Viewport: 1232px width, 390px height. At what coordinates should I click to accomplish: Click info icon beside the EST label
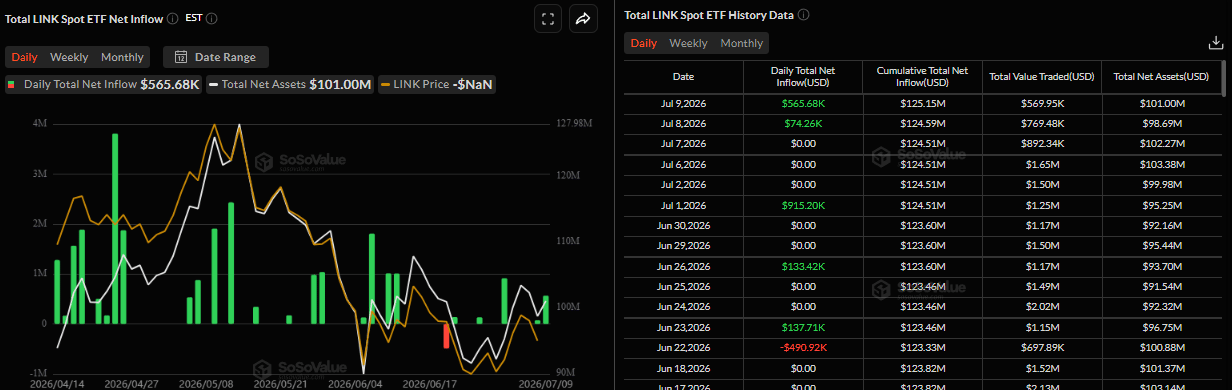click(211, 18)
